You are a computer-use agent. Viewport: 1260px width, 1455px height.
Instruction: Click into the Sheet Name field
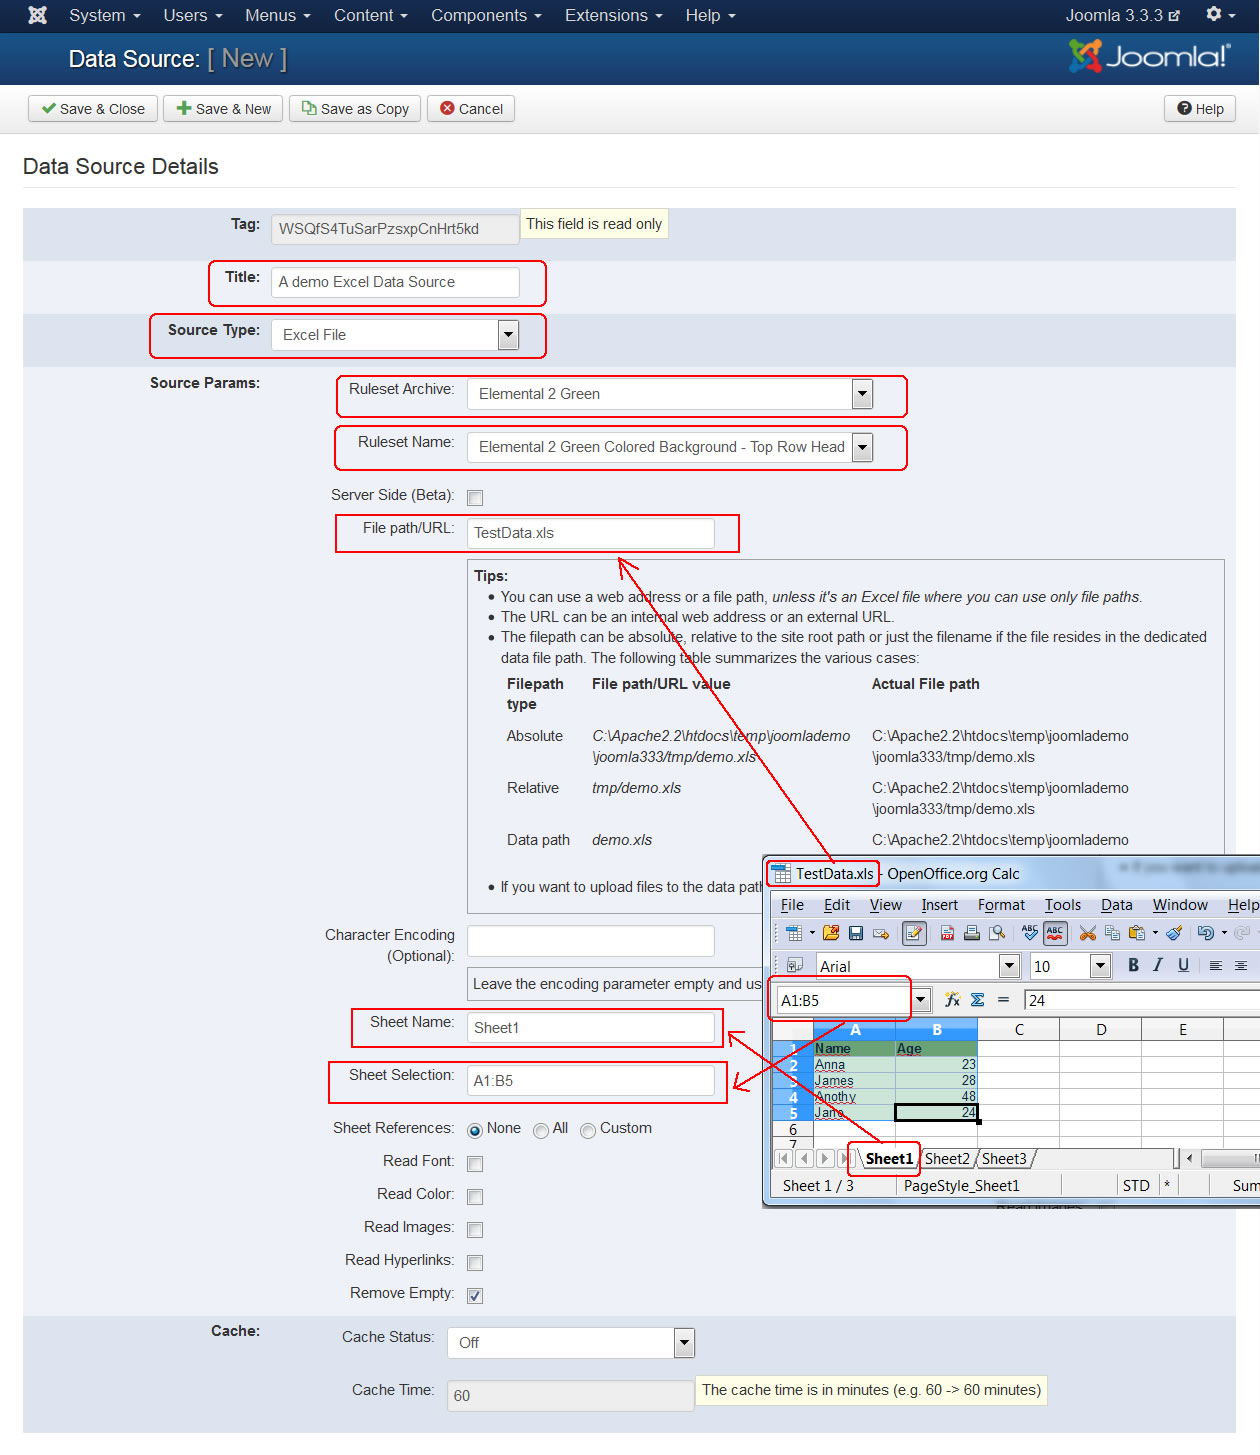[x=590, y=1028]
